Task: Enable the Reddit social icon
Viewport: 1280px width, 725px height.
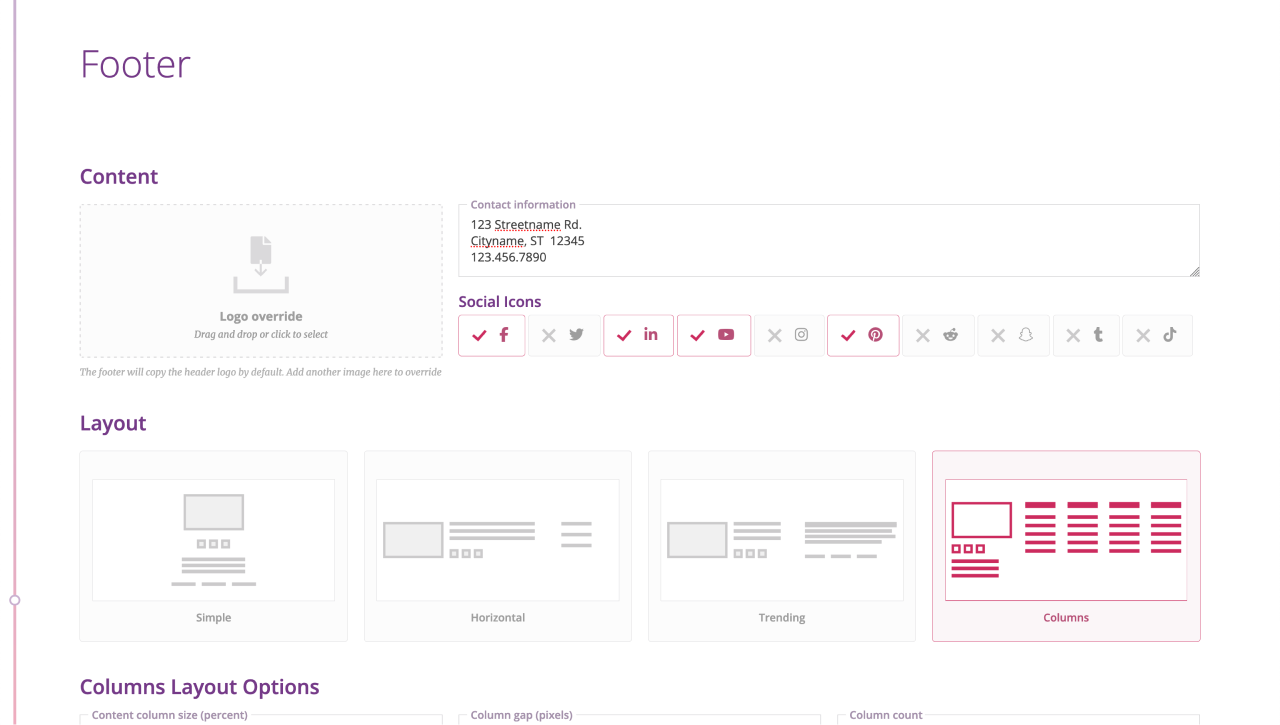Action: [938, 335]
